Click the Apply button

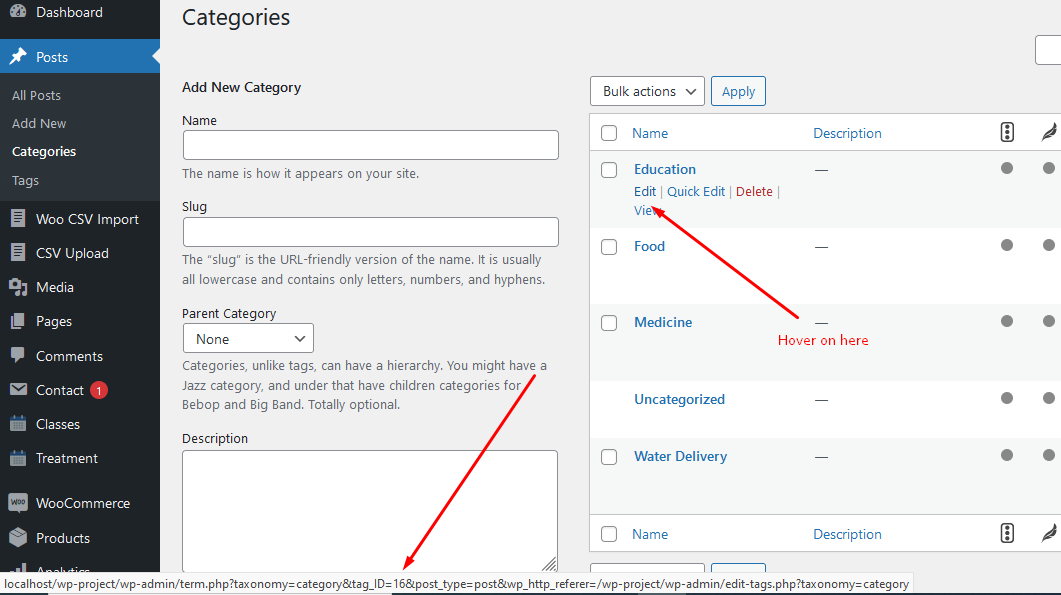pos(738,91)
